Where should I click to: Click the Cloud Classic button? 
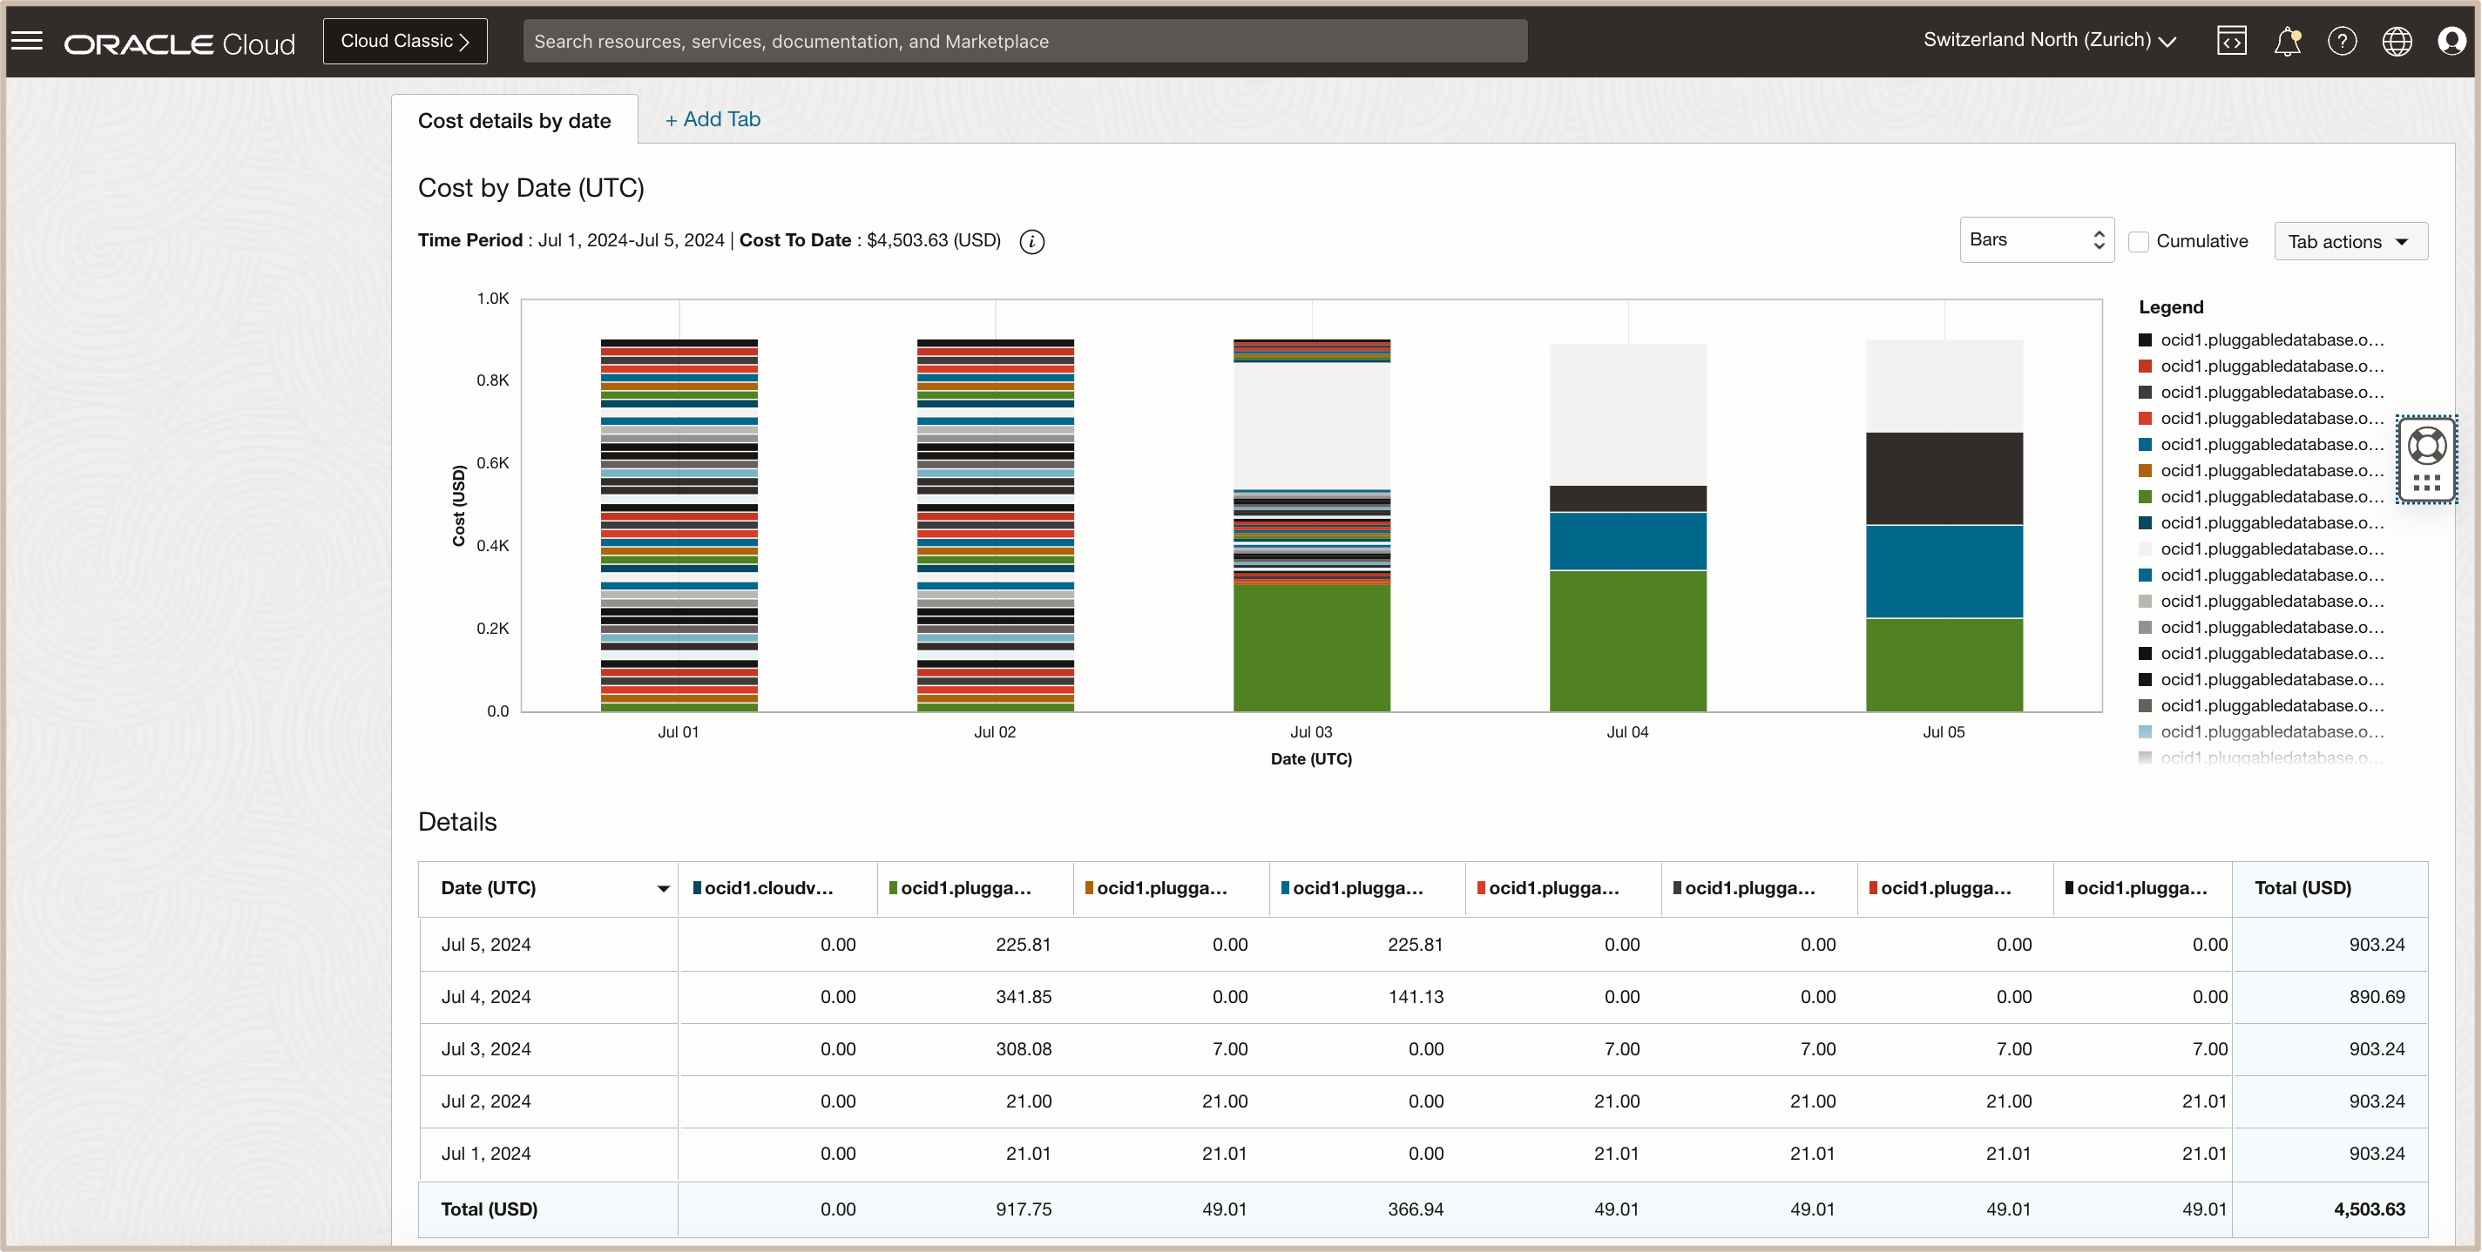[405, 41]
